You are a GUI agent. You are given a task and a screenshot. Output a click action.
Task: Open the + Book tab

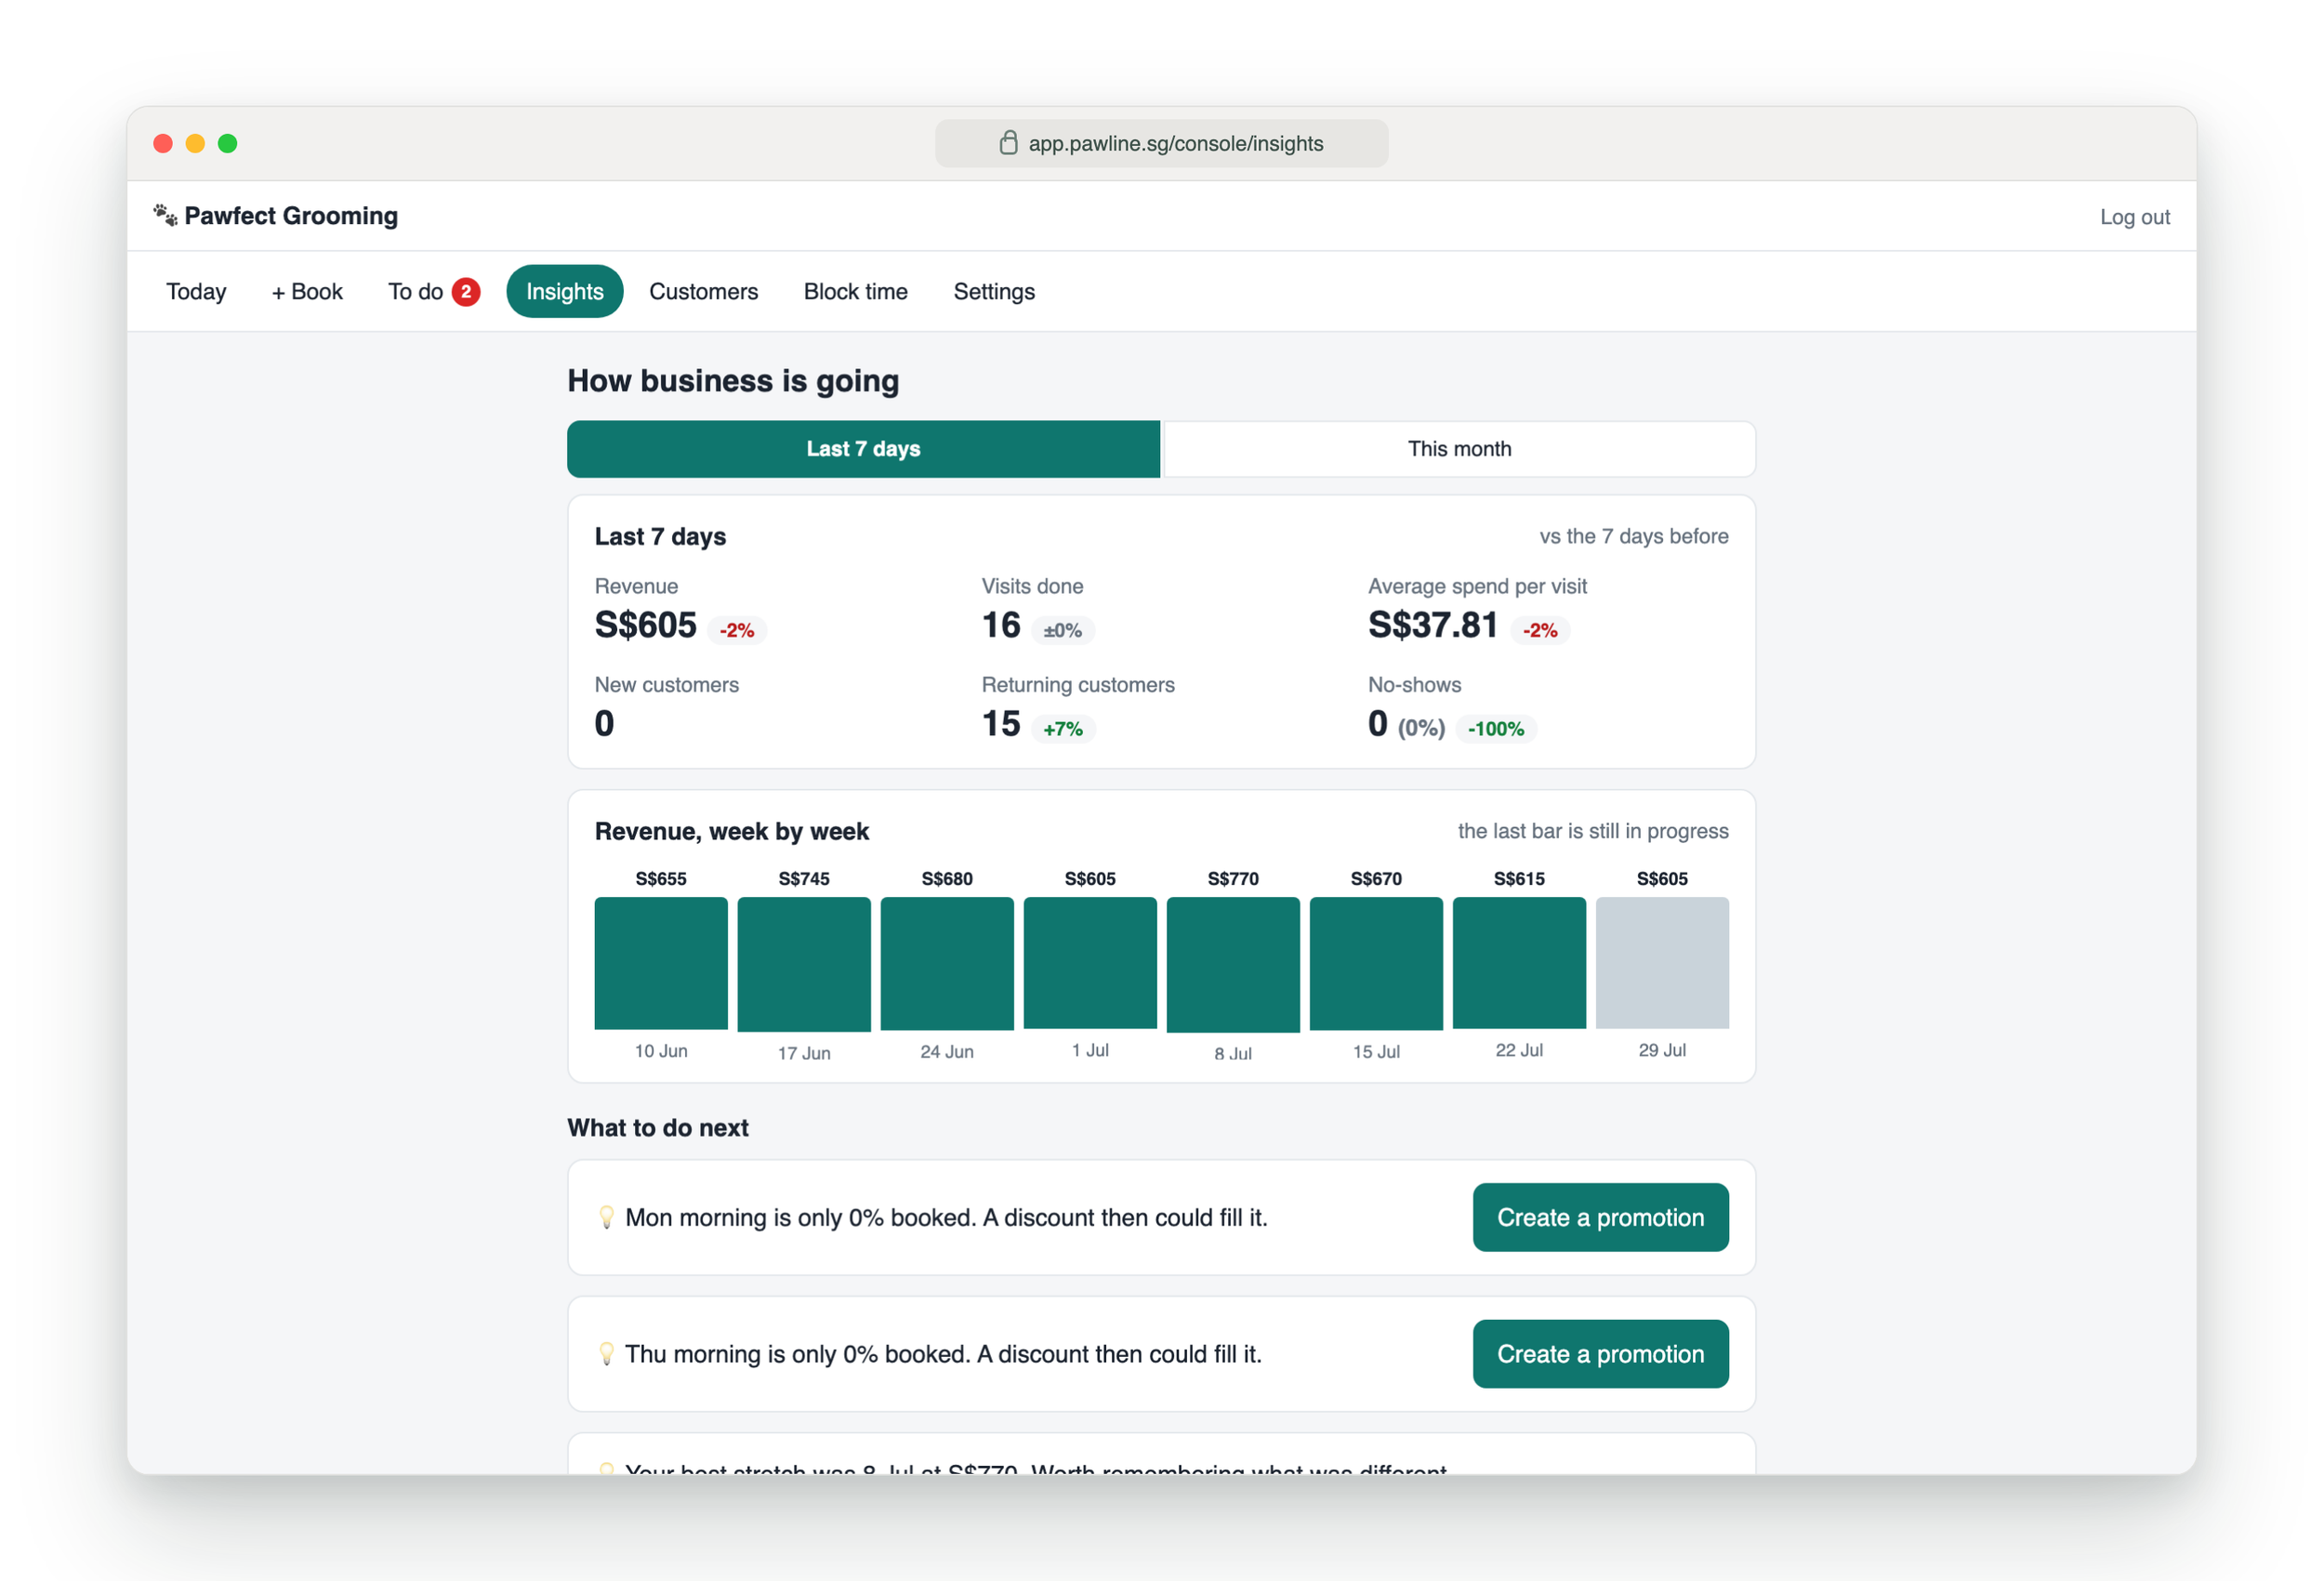tap(307, 291)
